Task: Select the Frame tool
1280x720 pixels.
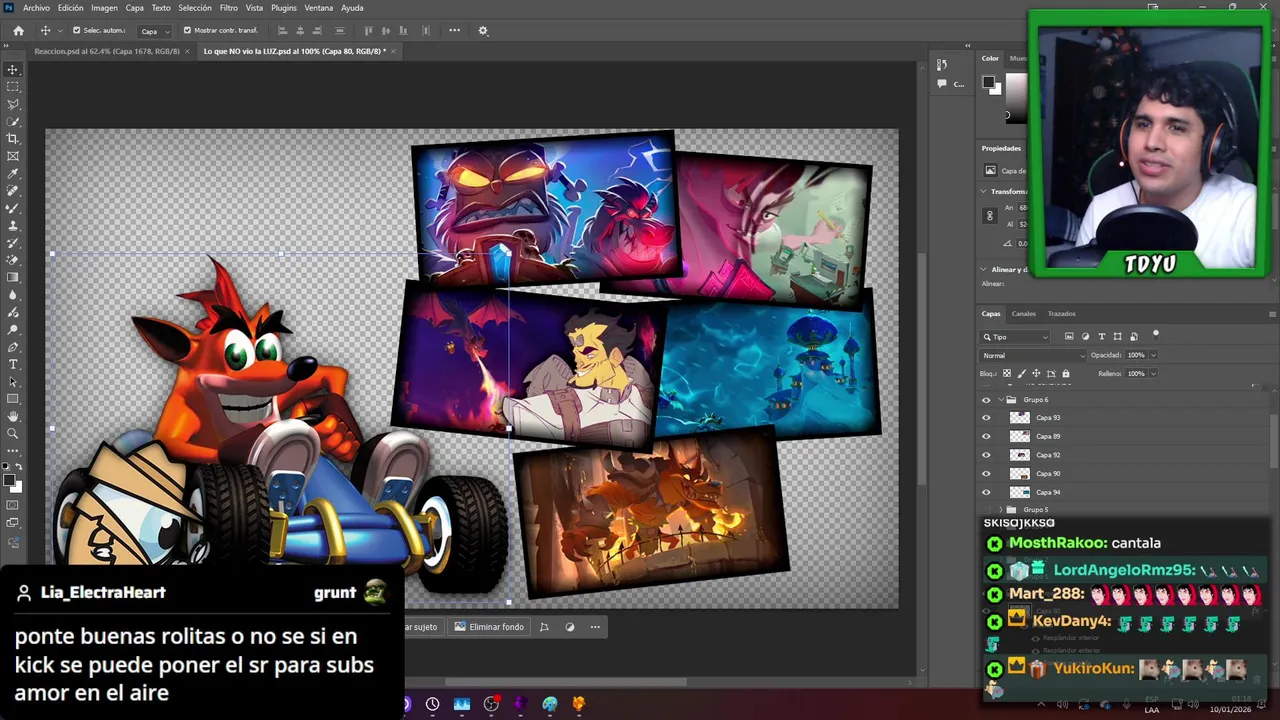Action: tap(13, 156)
